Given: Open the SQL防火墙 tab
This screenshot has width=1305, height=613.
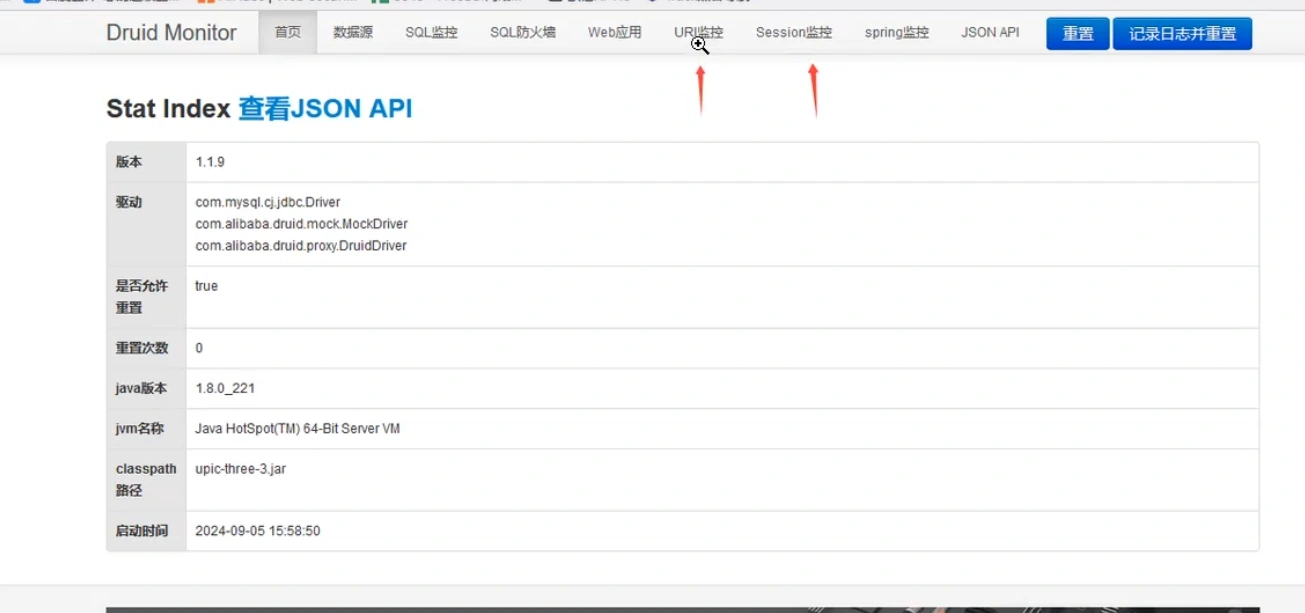Looking at the screenshot, I should tap(522, 33).
